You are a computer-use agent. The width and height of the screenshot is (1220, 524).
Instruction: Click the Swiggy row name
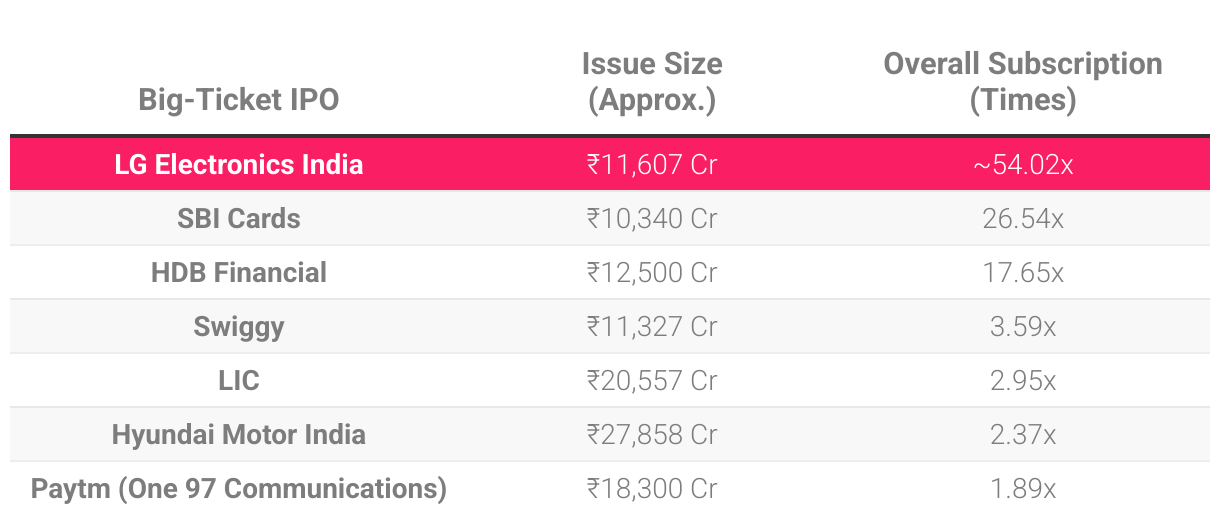(238, 326)
